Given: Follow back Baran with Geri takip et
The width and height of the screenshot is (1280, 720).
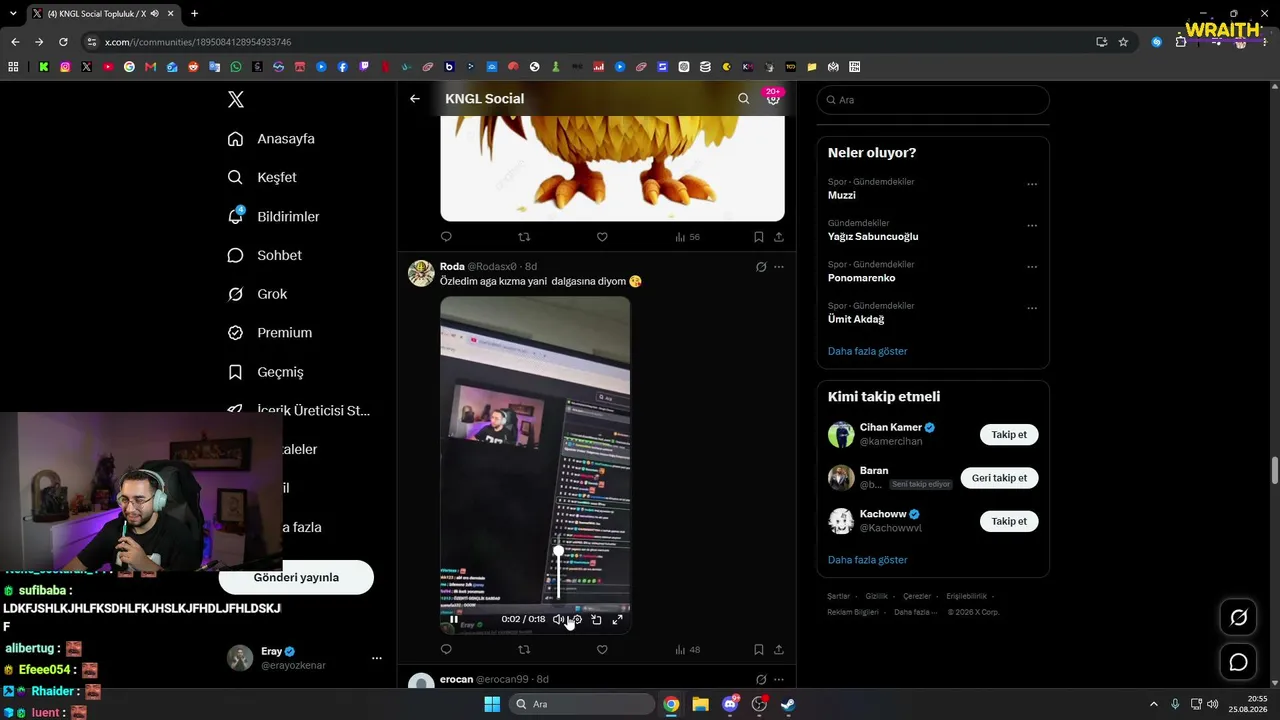Looking at the screenshot, I should pyautogui.click(x=1000, y=478).
